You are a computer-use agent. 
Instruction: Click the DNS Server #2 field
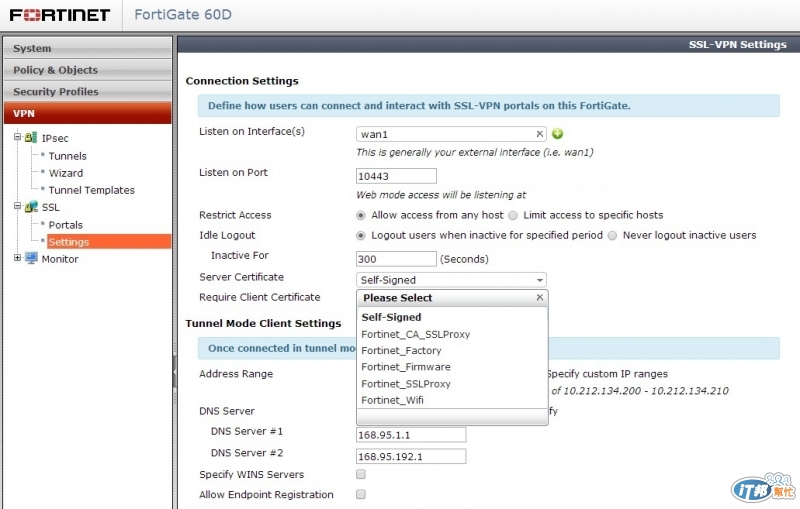(411, 456)
